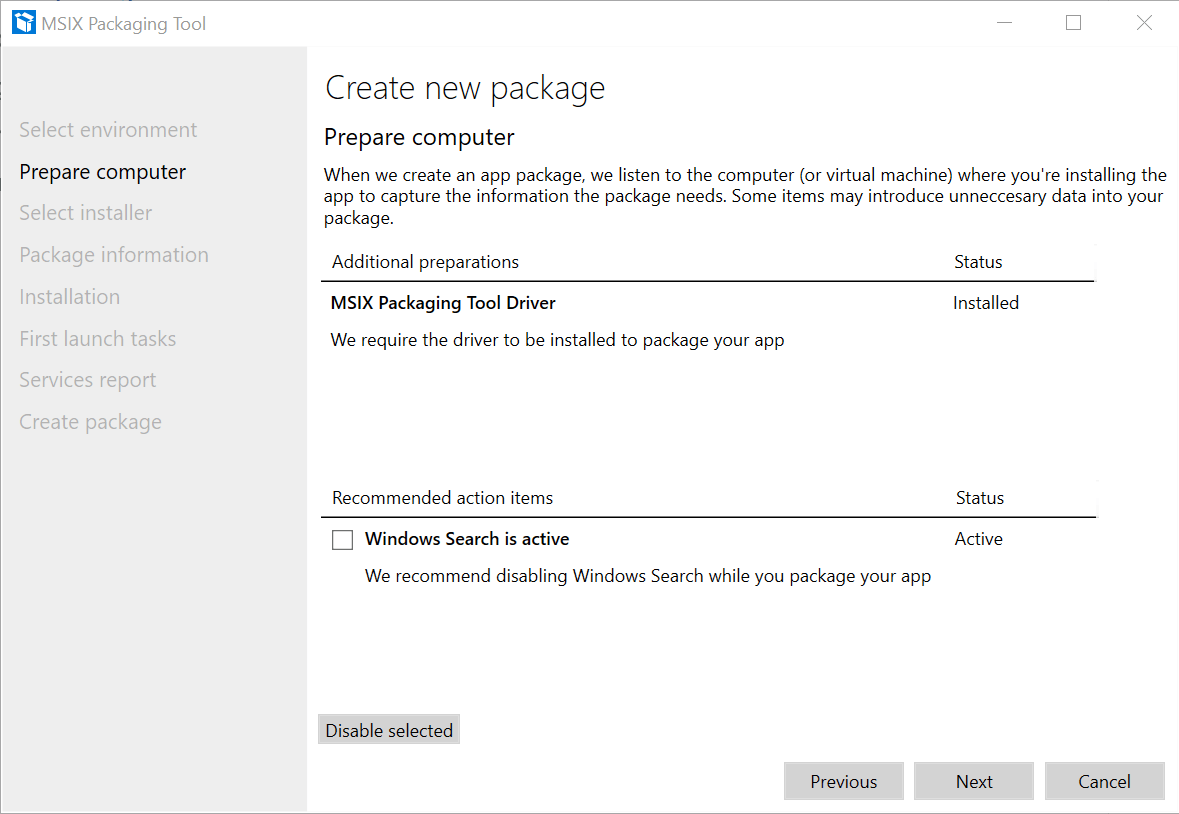Click the MSIX Packaging Tool Driver row
The width and height of the screenshot is (1179, 814).
[443, 302]
